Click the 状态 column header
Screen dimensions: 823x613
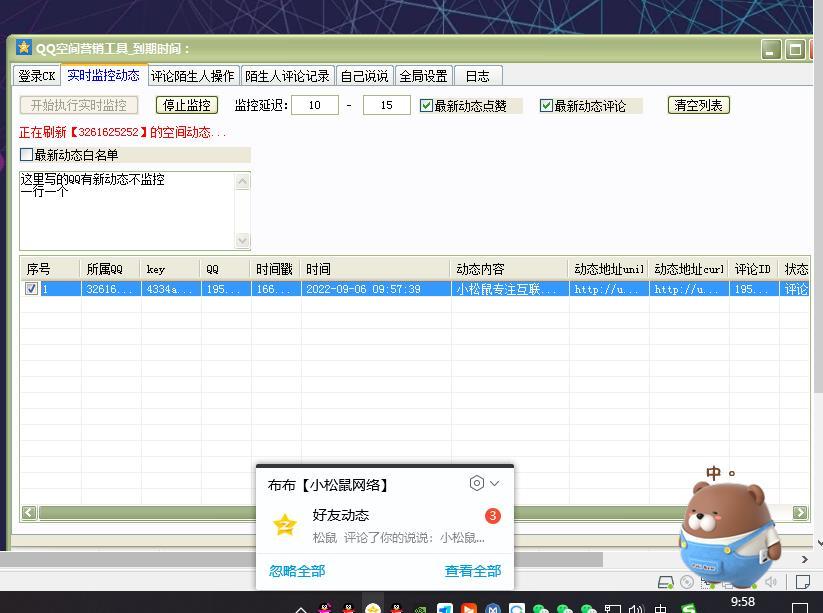(x=795, y=269)
